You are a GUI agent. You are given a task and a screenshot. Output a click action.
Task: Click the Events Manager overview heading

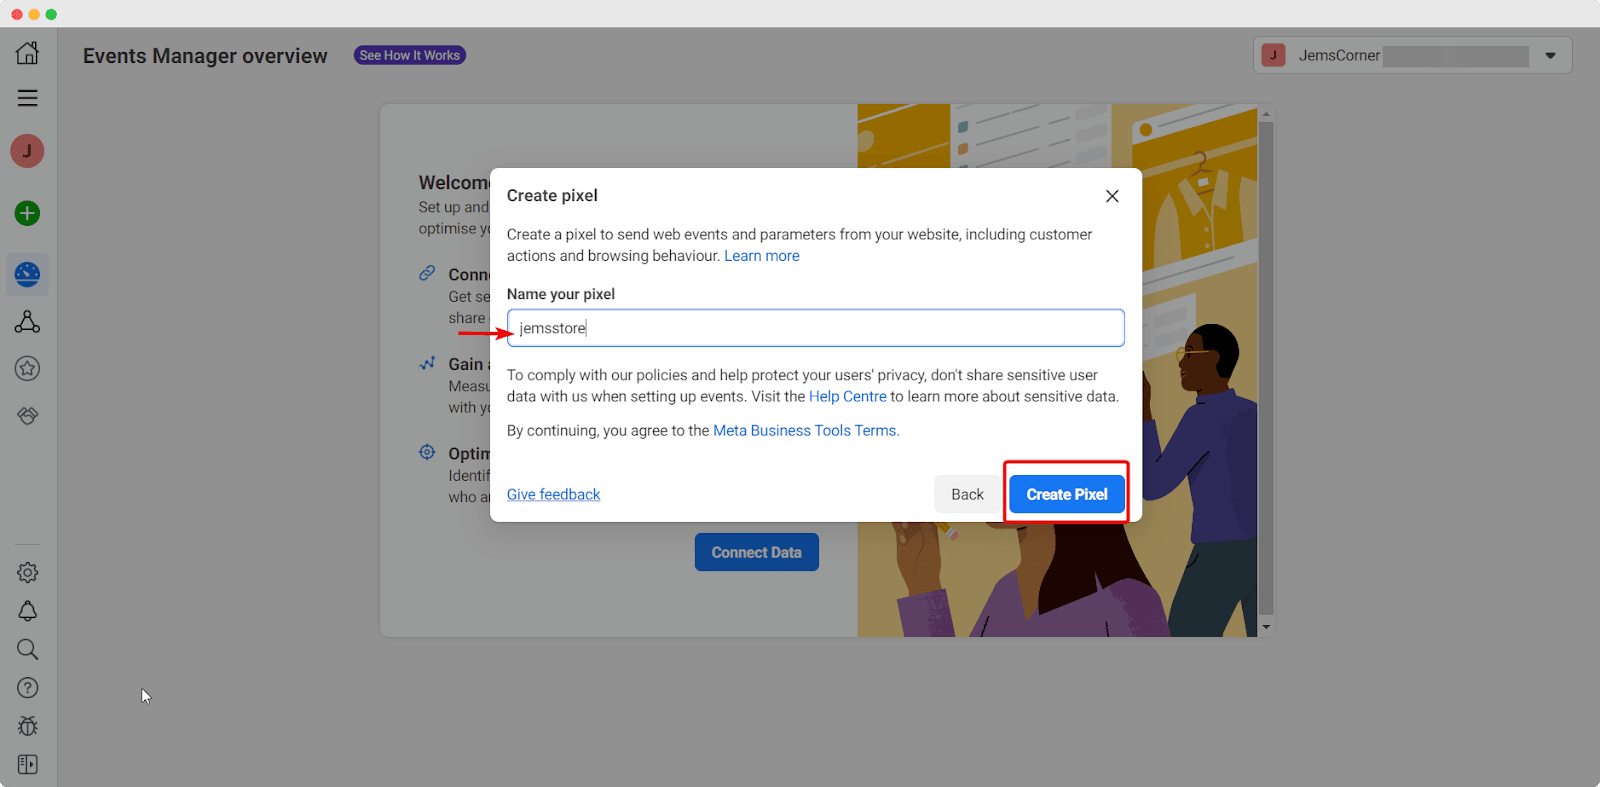pyautogui.click(x=205, y=56)
